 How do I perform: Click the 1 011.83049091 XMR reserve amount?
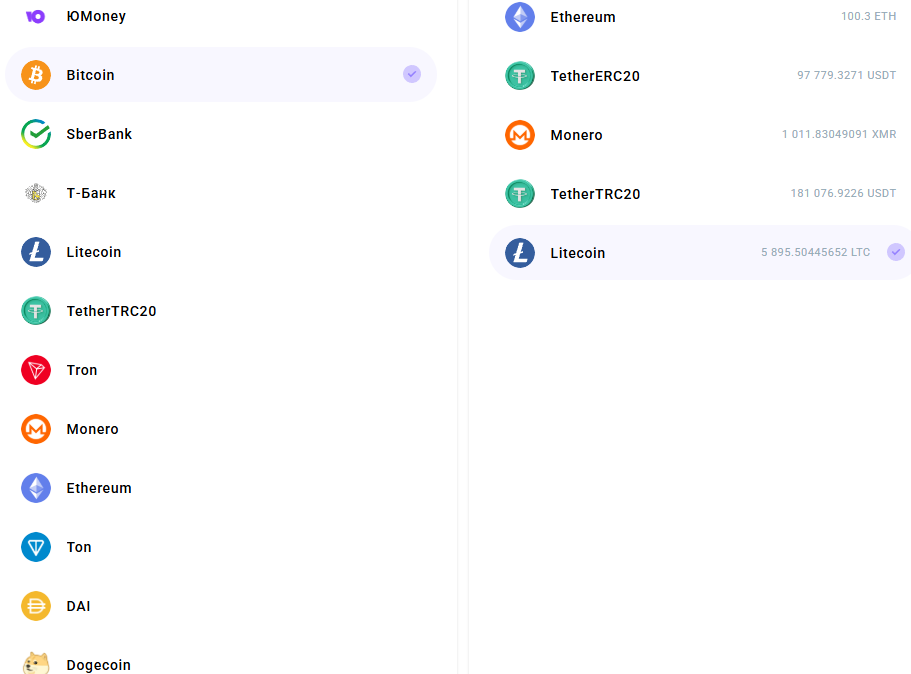pos(838,135)
